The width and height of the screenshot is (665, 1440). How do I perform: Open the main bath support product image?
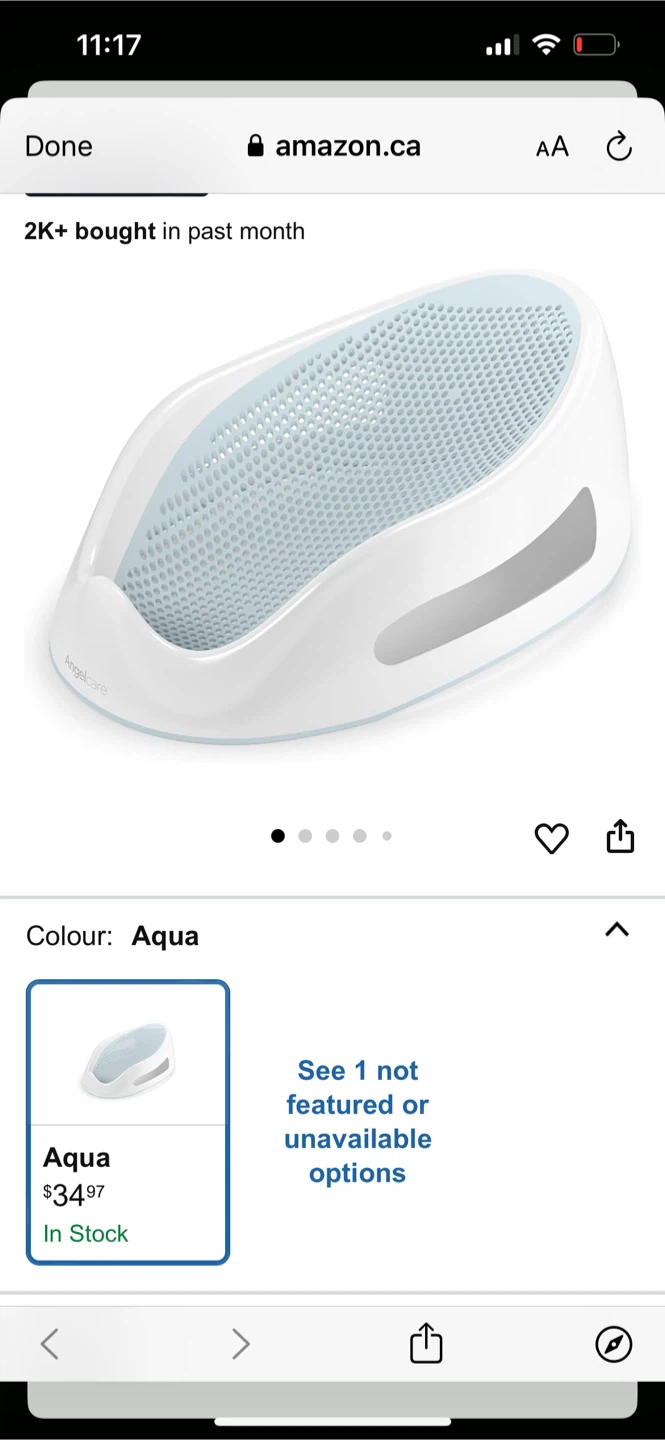pyautogui.click(x=332, y=510)
